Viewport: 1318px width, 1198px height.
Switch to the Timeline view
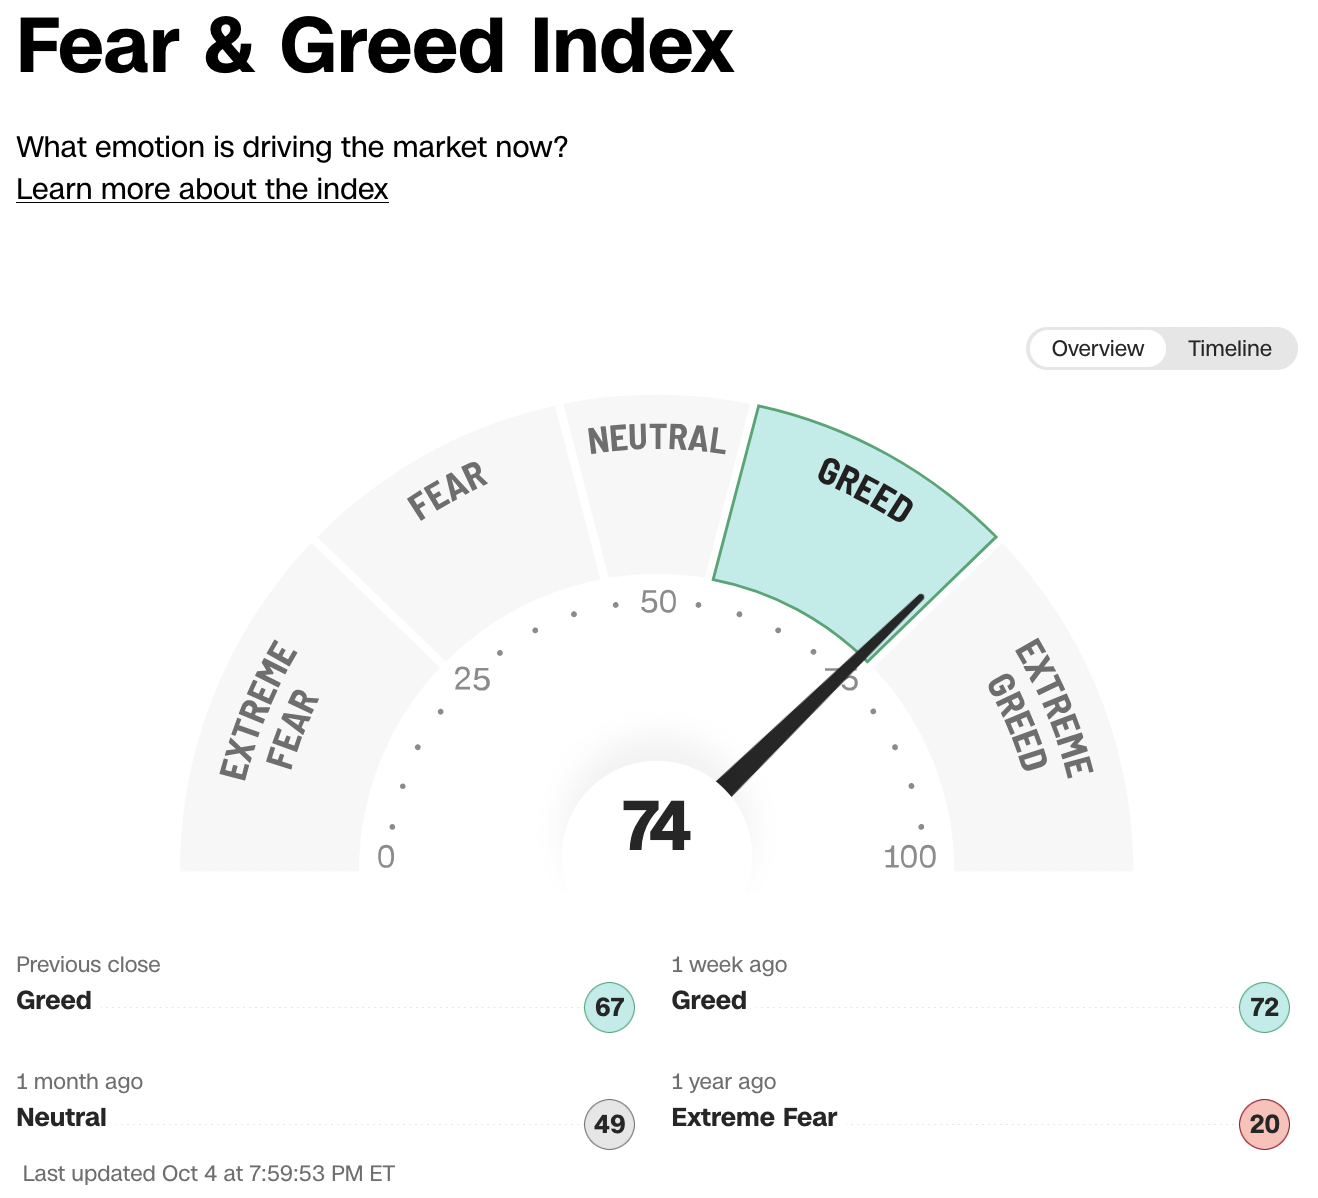1229,349
